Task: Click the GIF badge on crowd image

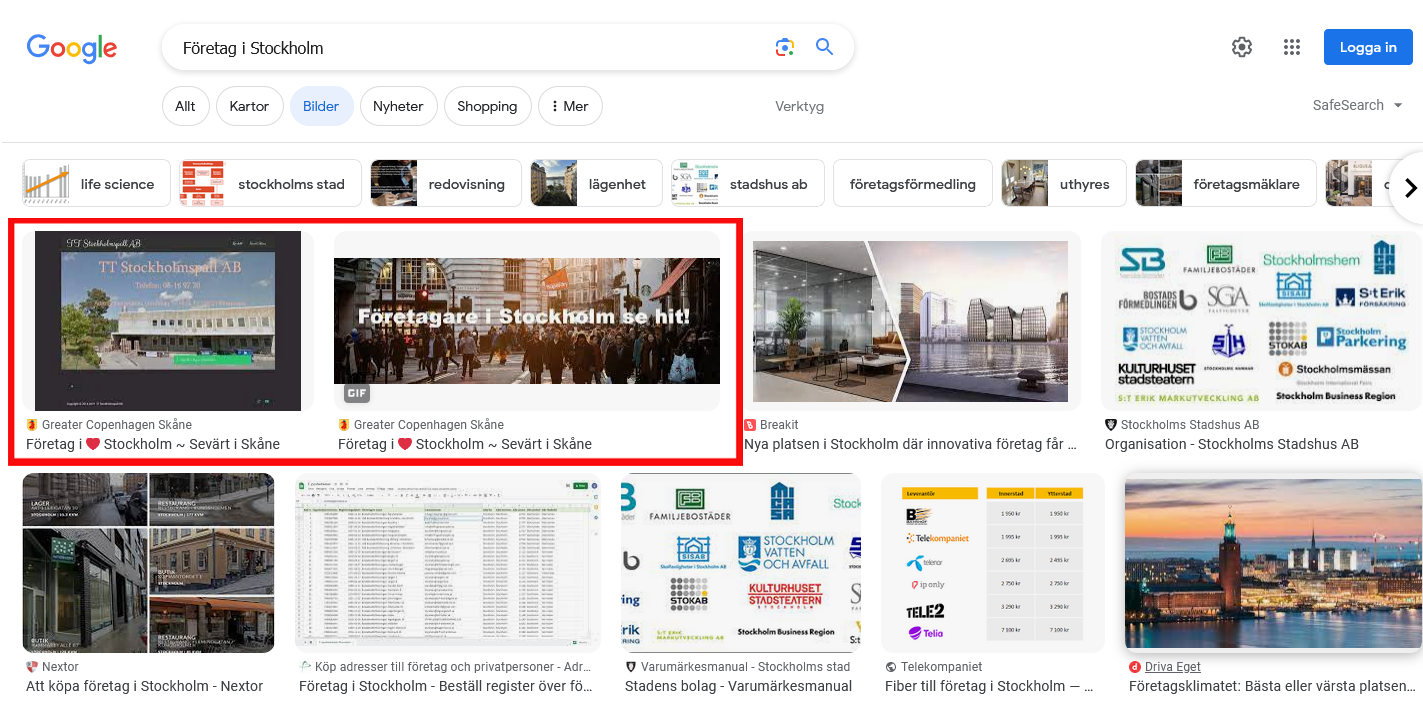Action: (357, 393)
